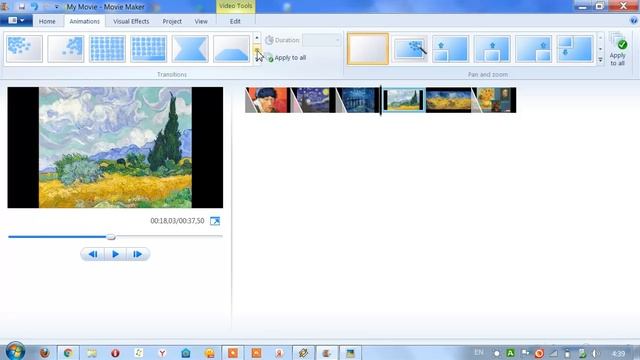The width and height of the screenshot is (640, 360).
Task: Go to the Project tab
Action: [172, 21]
